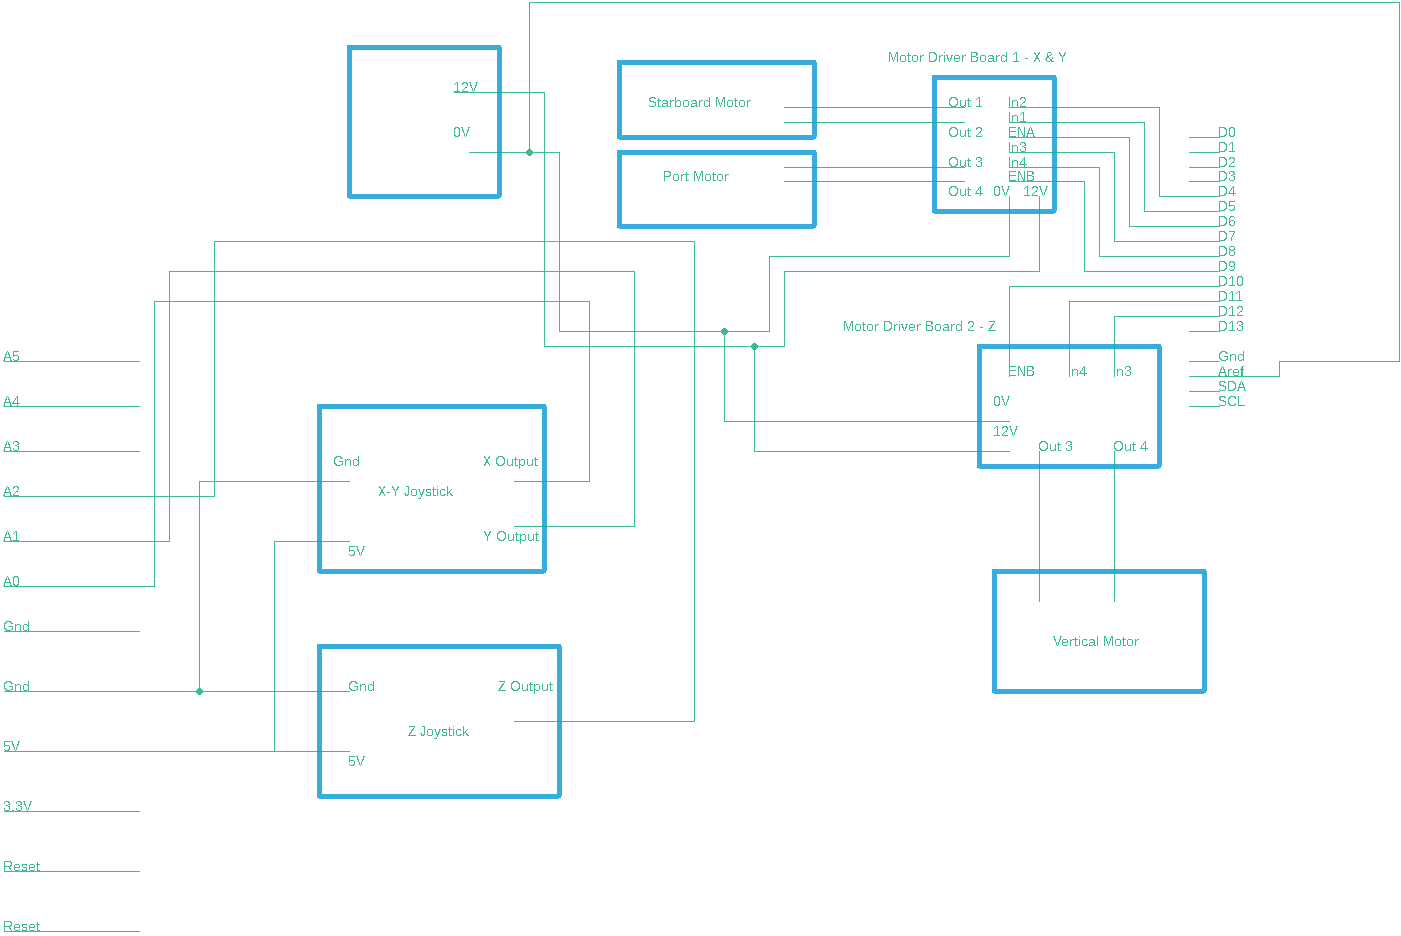Select the X-Y Joystick component
This screenshot has height=936, width=1401.
point(415,491)
